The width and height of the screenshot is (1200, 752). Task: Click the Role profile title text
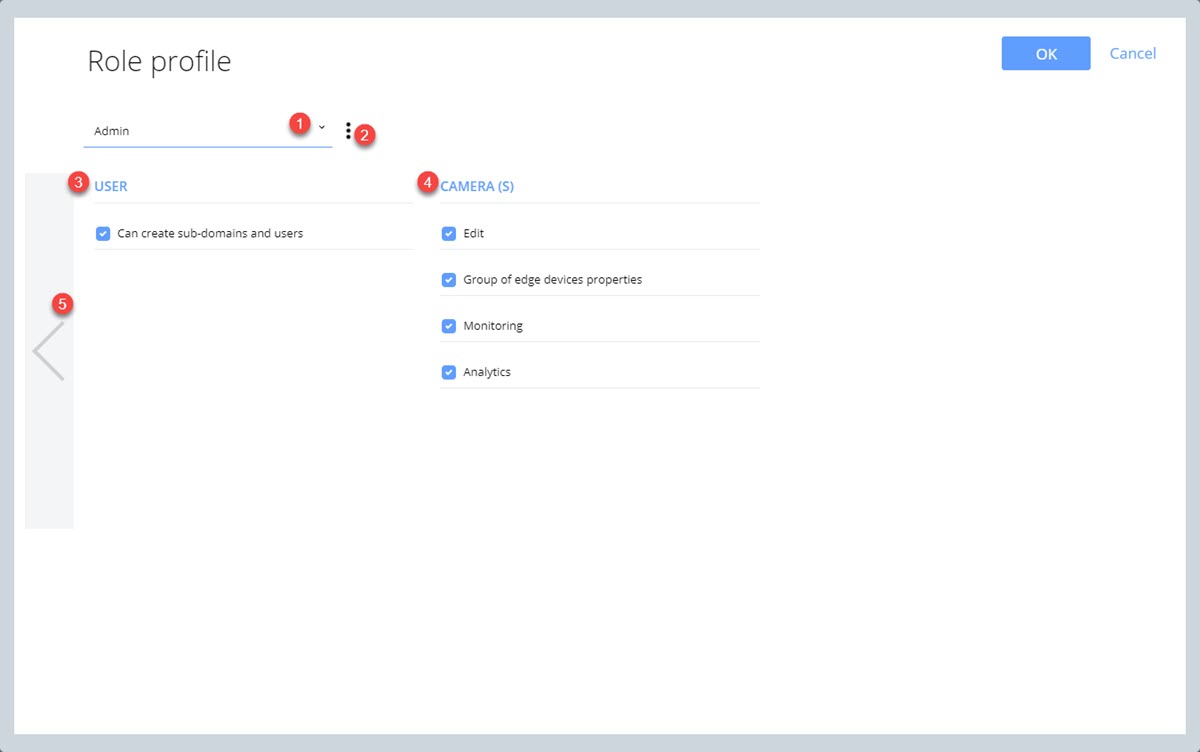(x=159, y=61)
